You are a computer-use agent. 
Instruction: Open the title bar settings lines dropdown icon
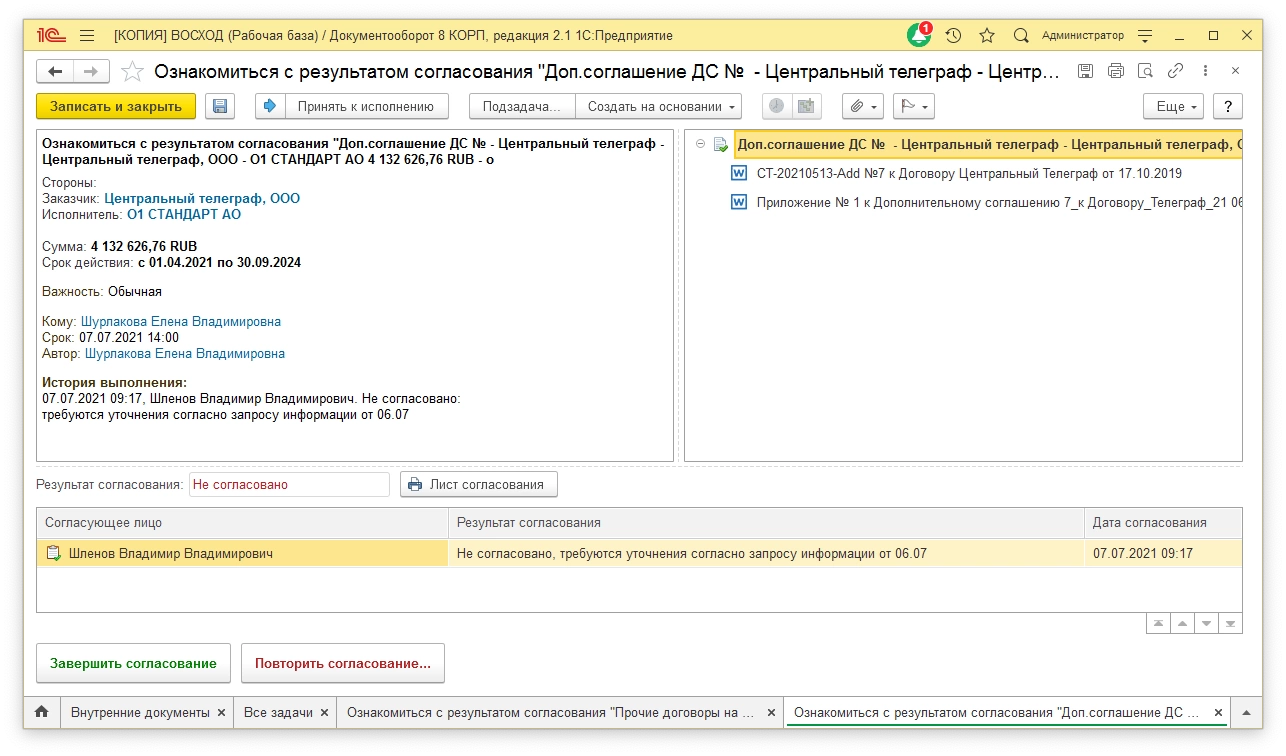coord(1146,35)
